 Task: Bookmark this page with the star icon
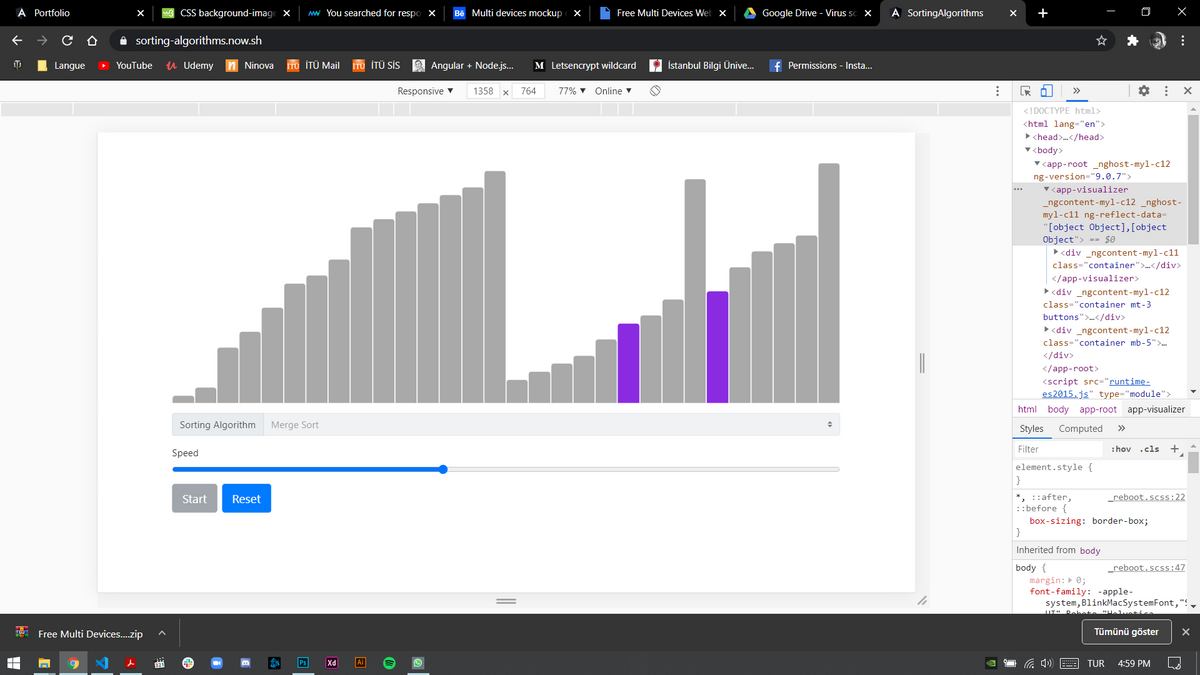(1101, 41)
